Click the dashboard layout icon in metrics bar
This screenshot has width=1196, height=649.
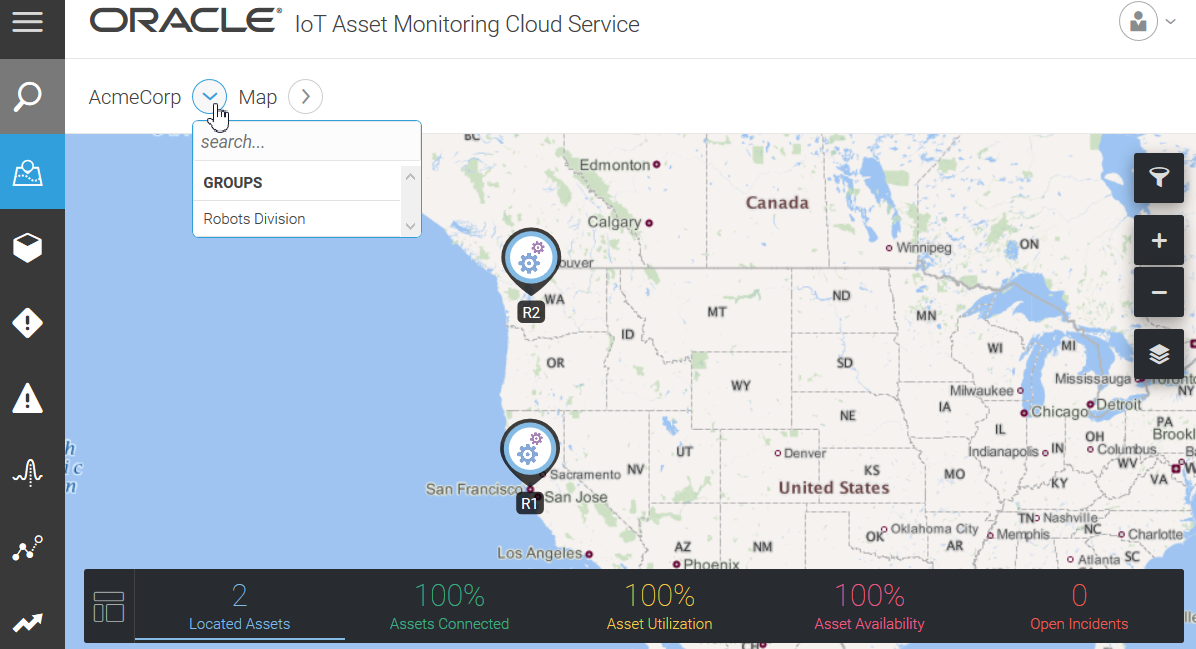pos(108,607)
